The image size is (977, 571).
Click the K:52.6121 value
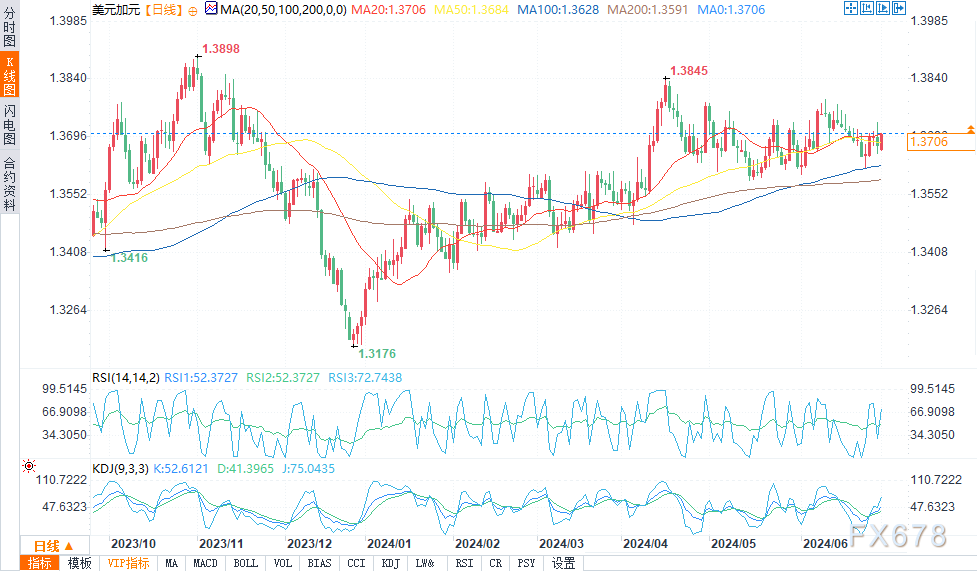(x=181, y=469)
